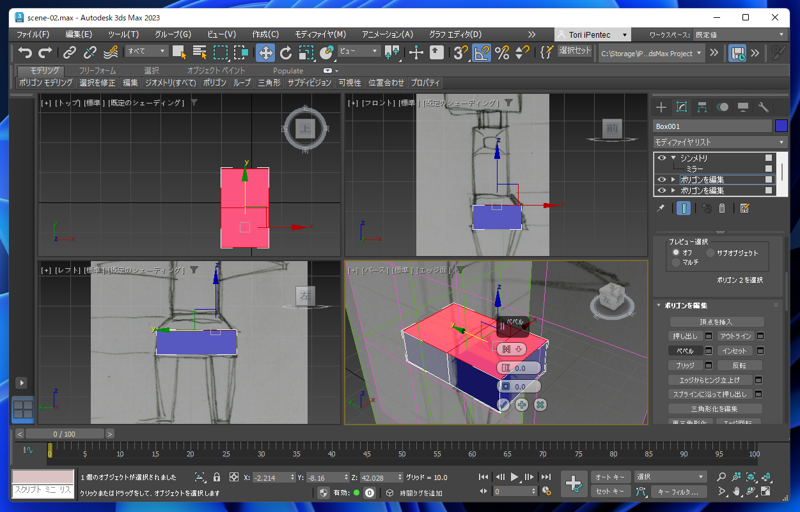Image resolution: width=800 pixels, height=512 pixels.
Task: Click the time slider 0 / 100
Action: pyautogui.click(x=64, y=434)
